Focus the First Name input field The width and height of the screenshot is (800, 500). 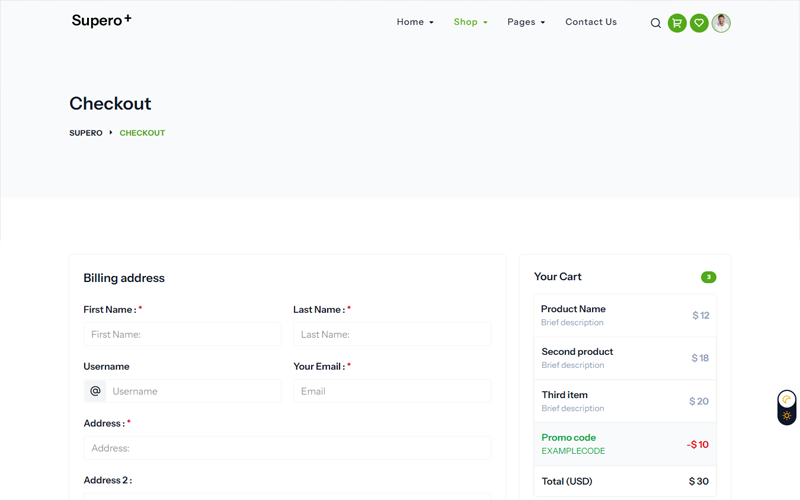[x=182, y=335]
